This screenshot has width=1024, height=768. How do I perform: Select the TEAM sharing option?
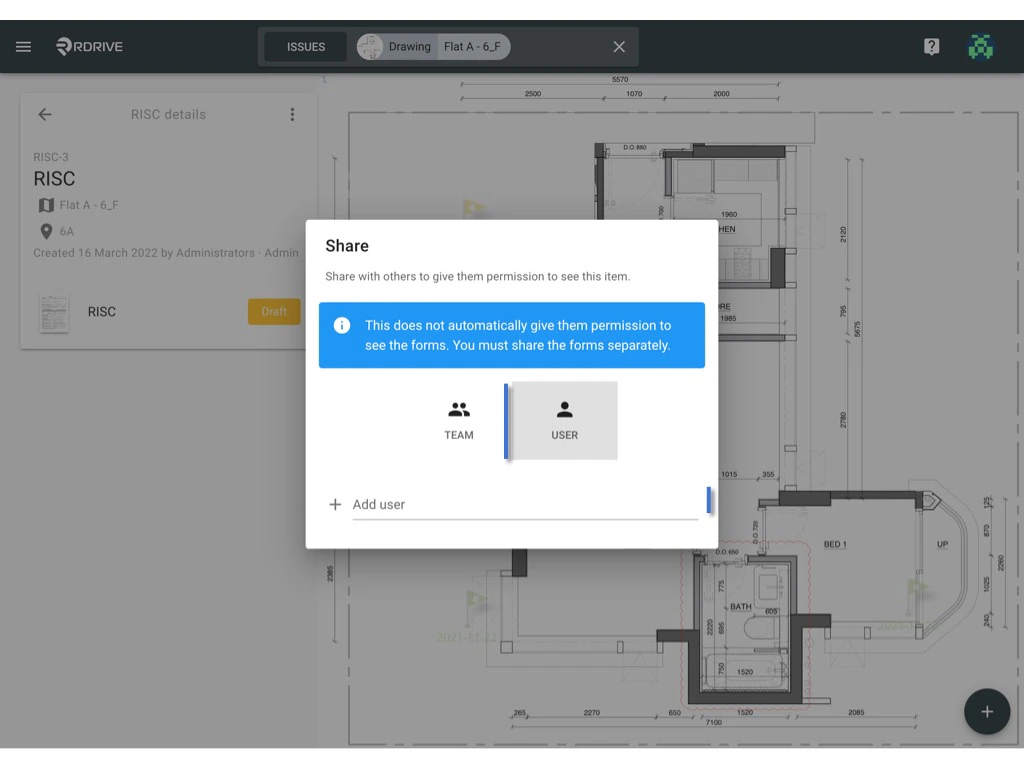click(x=459, y=419)
